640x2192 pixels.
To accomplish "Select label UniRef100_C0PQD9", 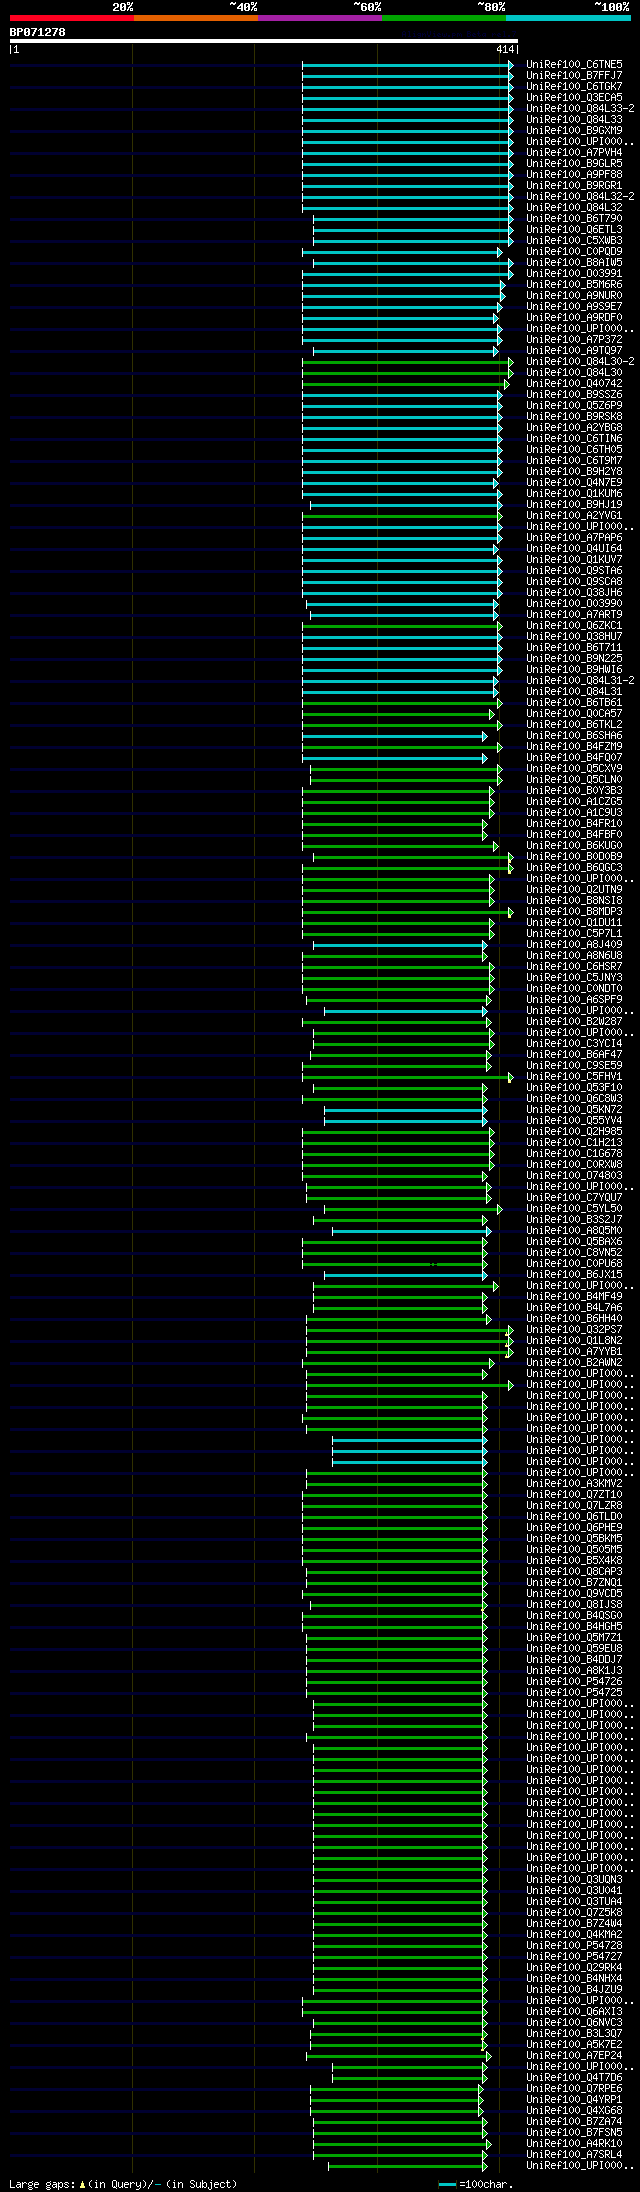I will coord(574,251).
